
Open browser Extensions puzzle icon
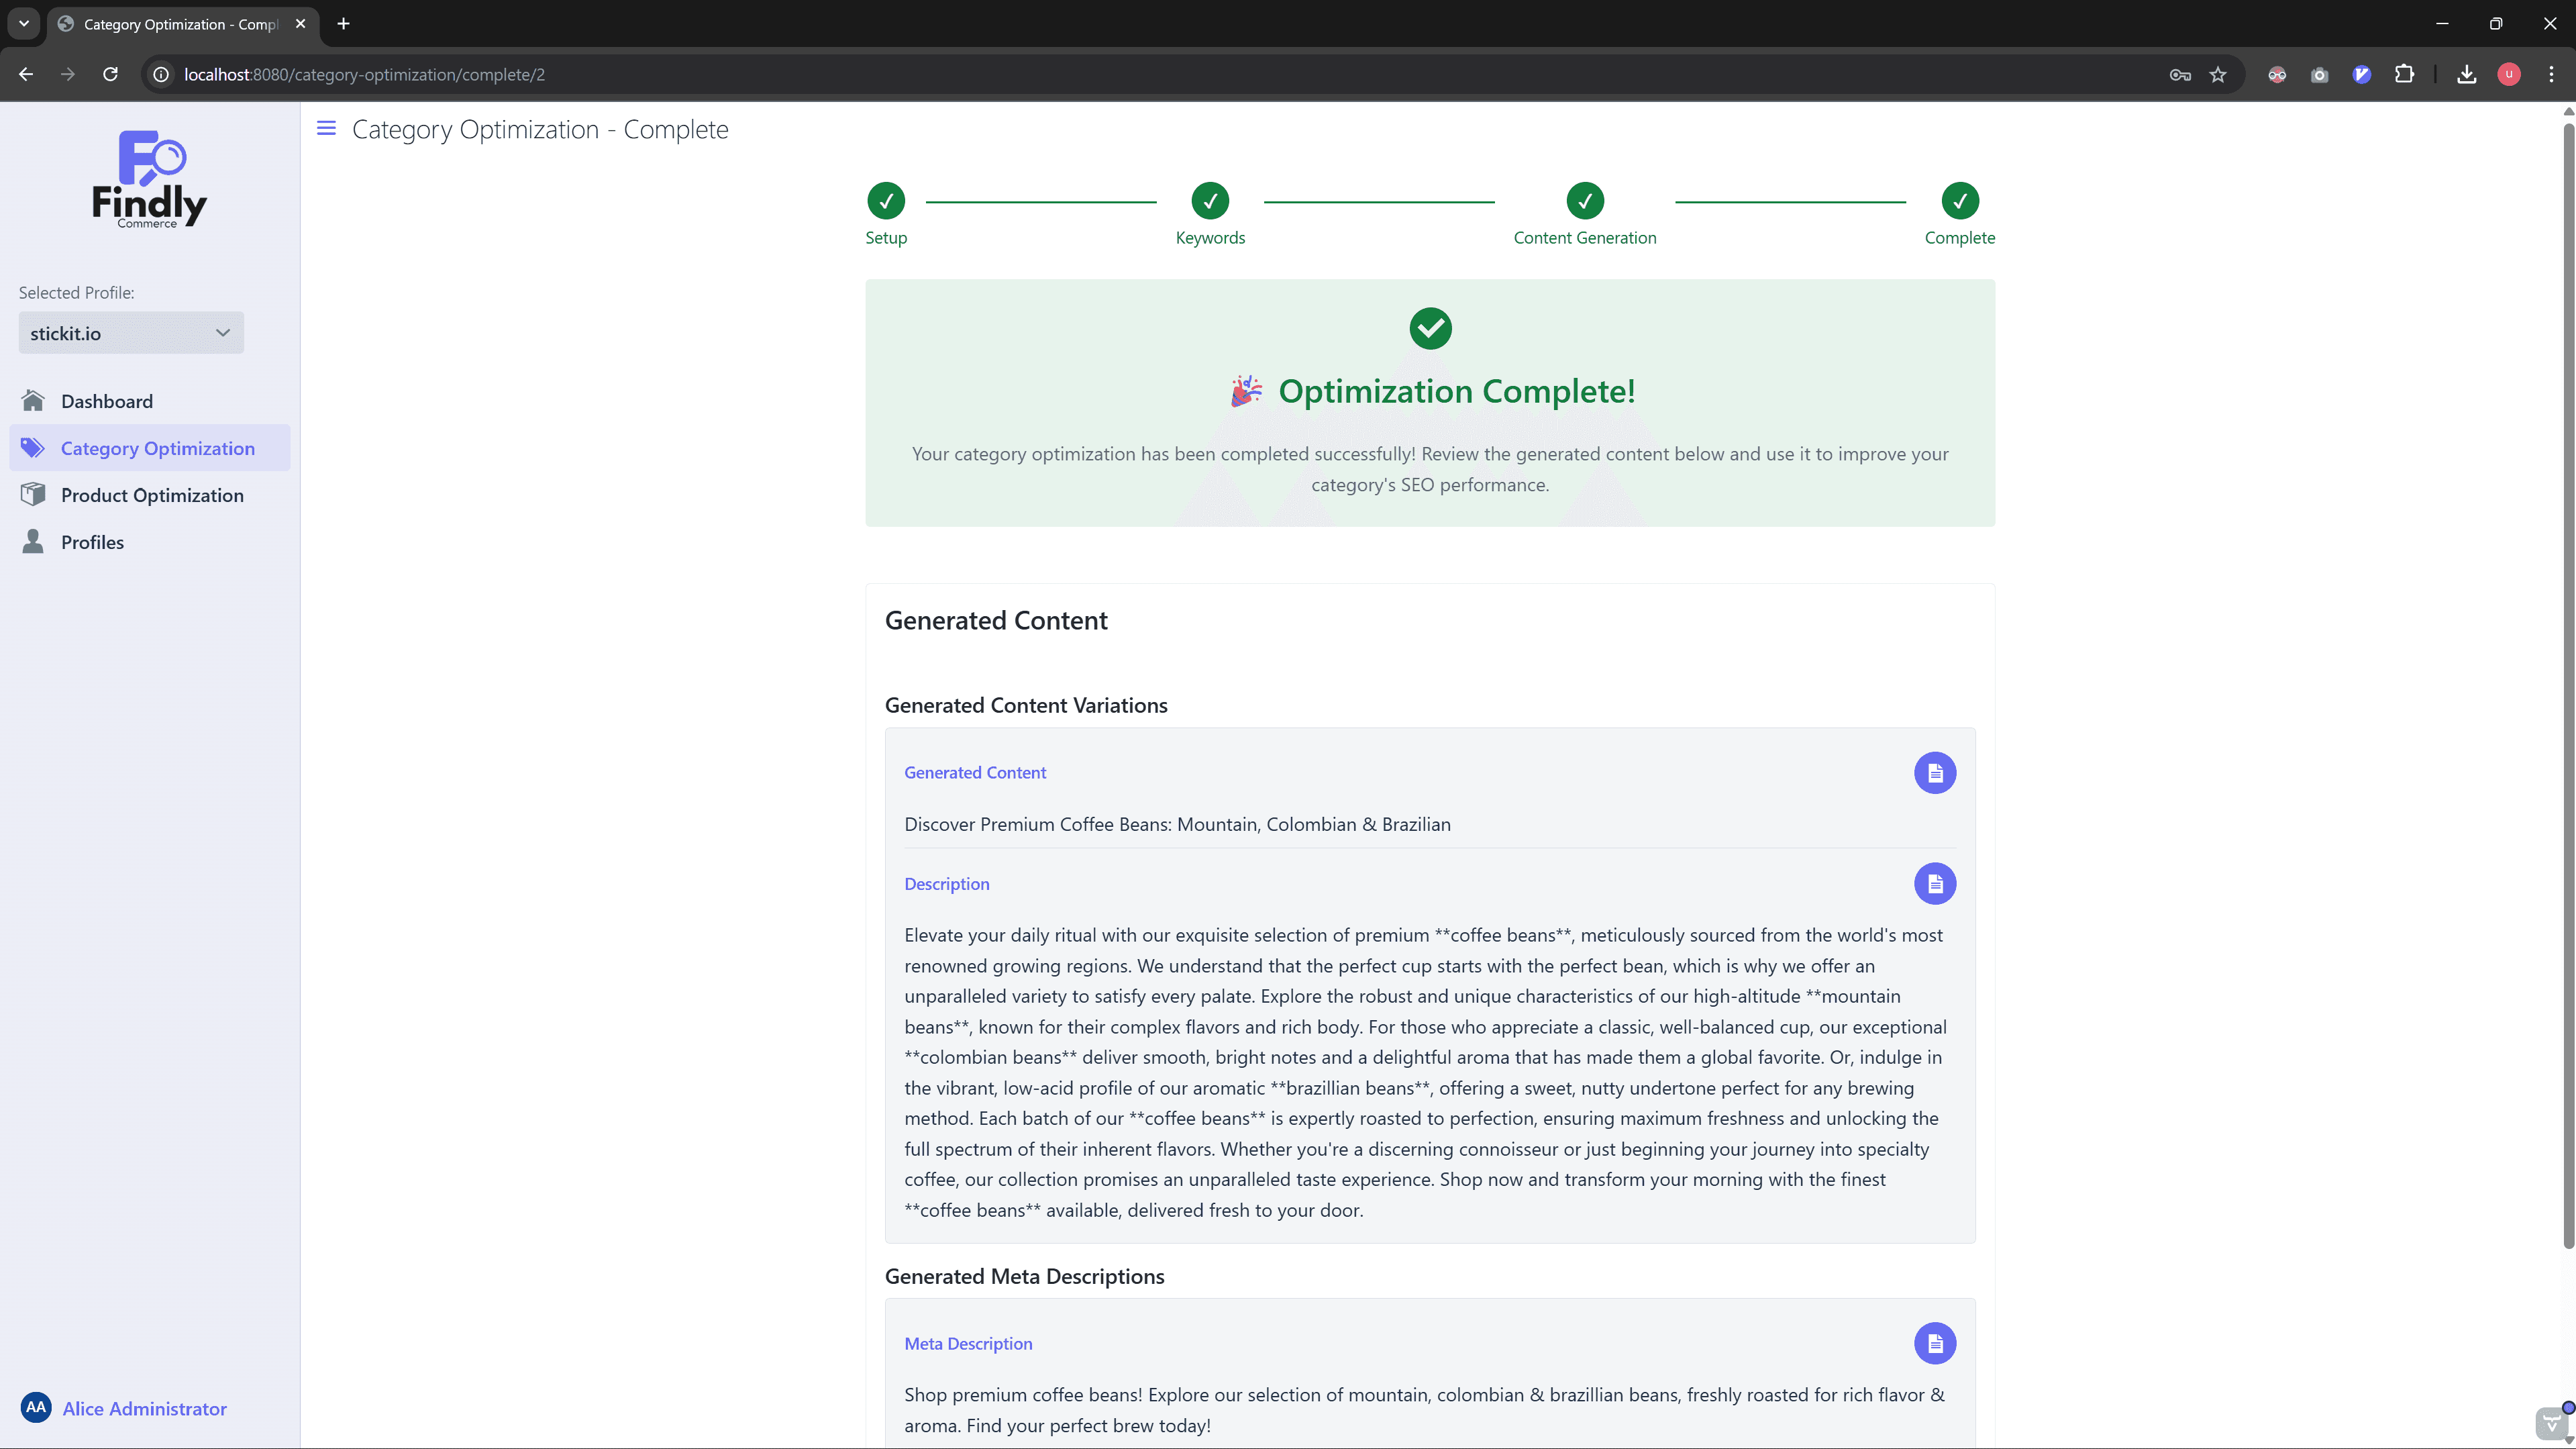point(2404,75)
